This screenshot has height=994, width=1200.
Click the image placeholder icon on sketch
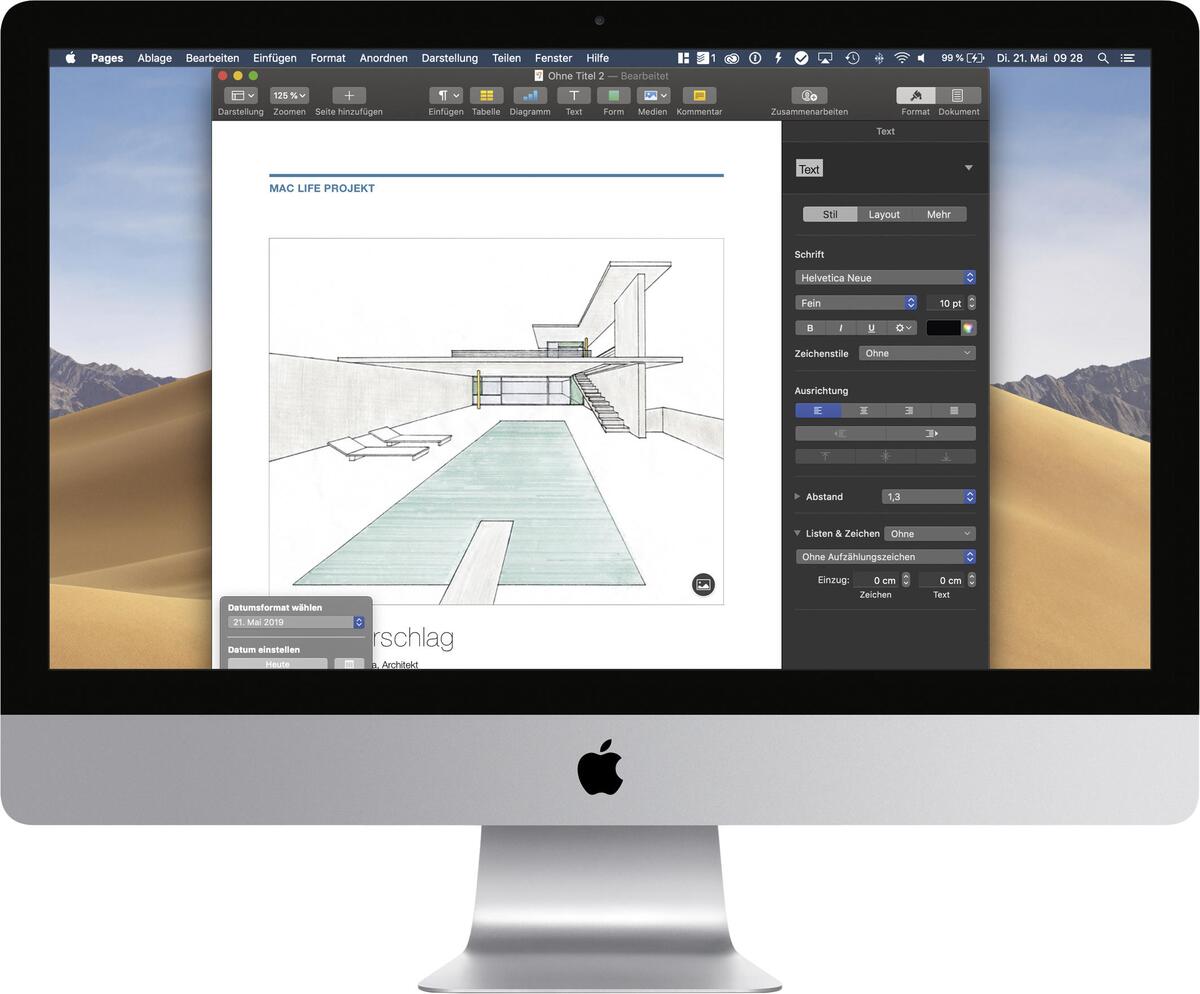(x=703, y=585)
